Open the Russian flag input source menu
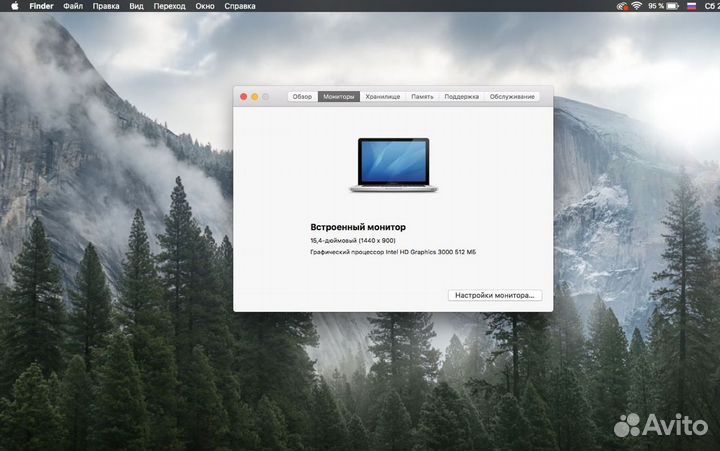The width and height of the screenshot is (720, 451). 691,6
